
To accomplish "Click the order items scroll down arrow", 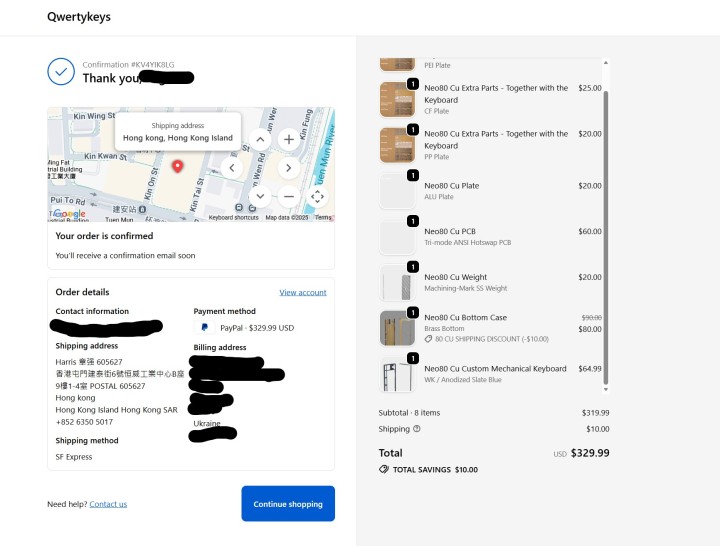I will coord(606,389).
